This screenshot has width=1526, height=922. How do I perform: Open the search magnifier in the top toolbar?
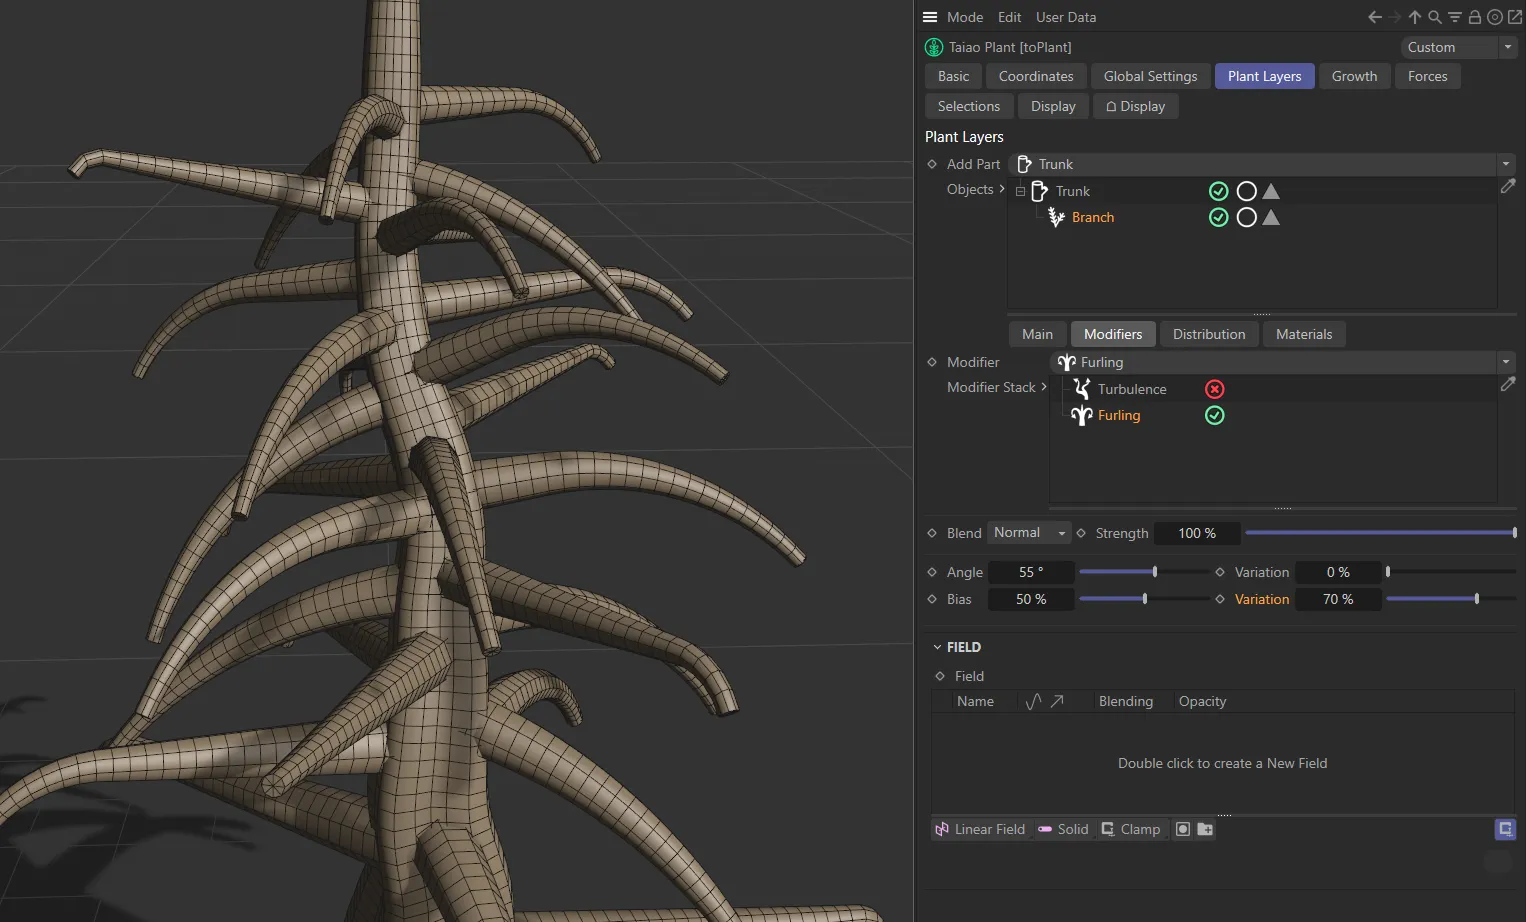[x=1434, y=17]
